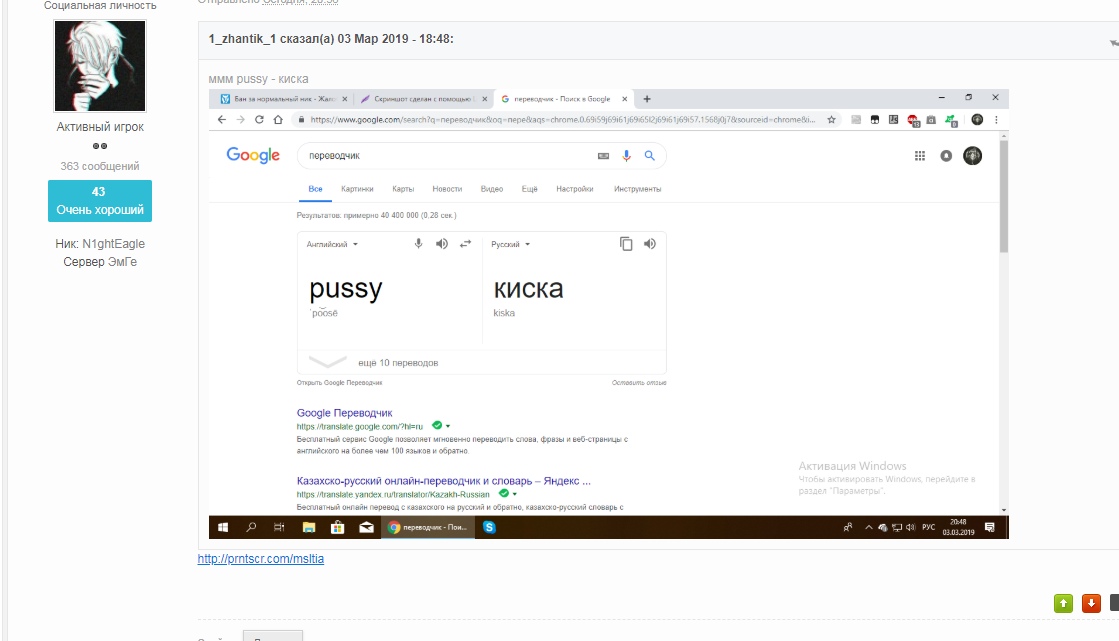Expand 'еще 10 переводов' chevron
1119x641 pixels.
(328, 362)
